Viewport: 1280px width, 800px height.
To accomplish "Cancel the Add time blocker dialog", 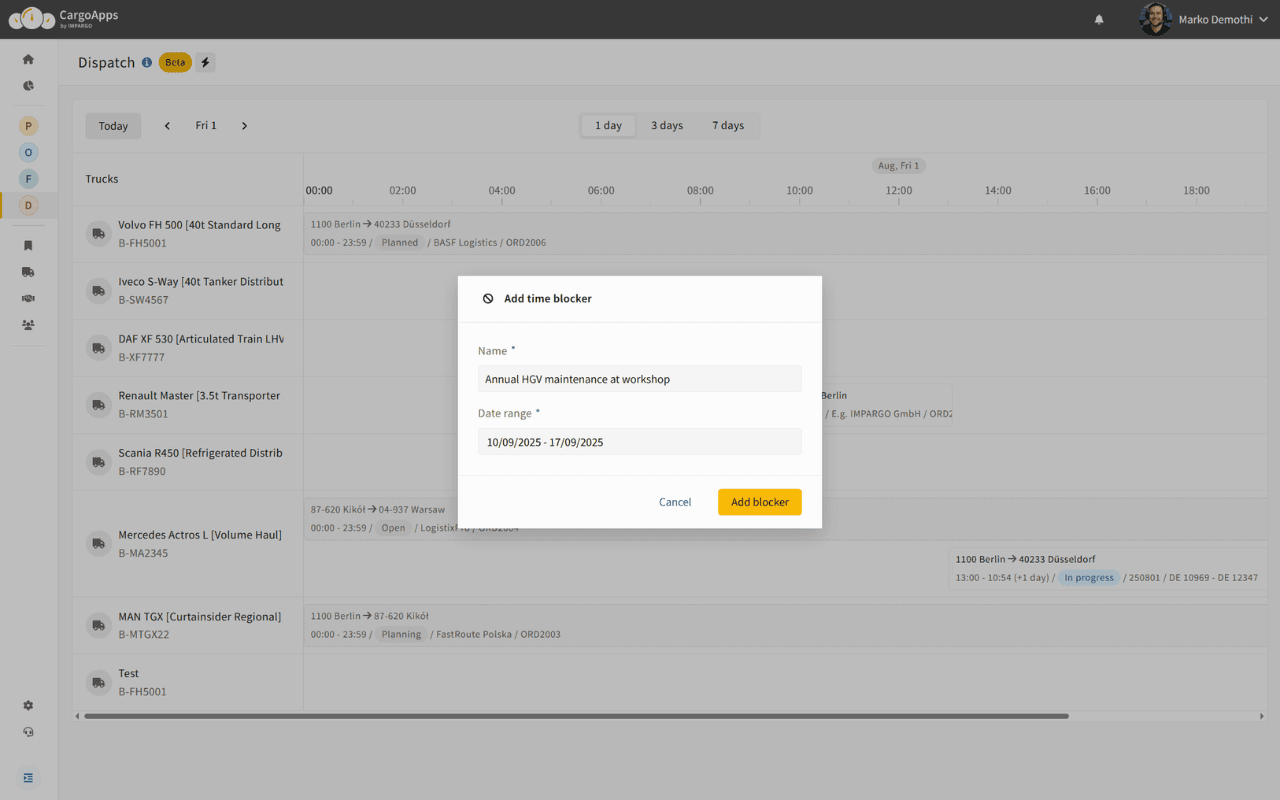I will point(675,501).
